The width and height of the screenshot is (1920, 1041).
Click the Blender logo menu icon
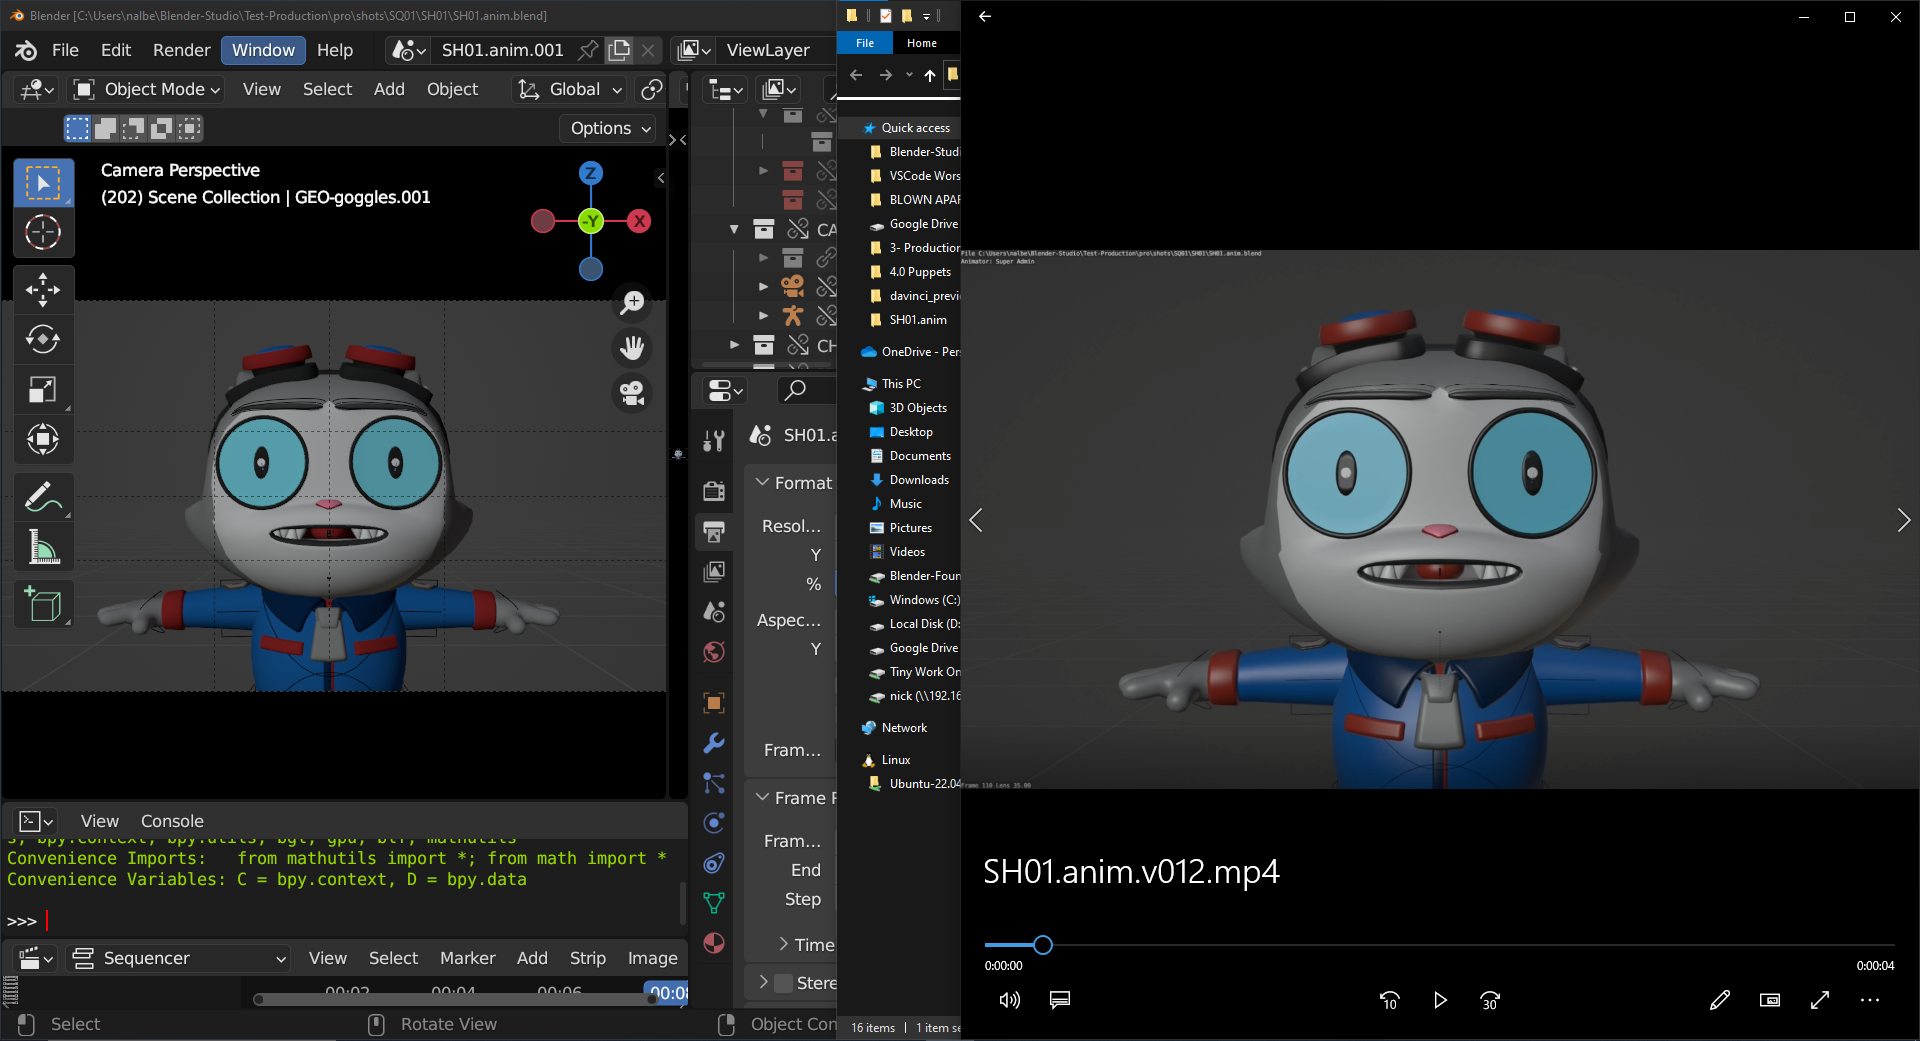[x=27, y=50]
